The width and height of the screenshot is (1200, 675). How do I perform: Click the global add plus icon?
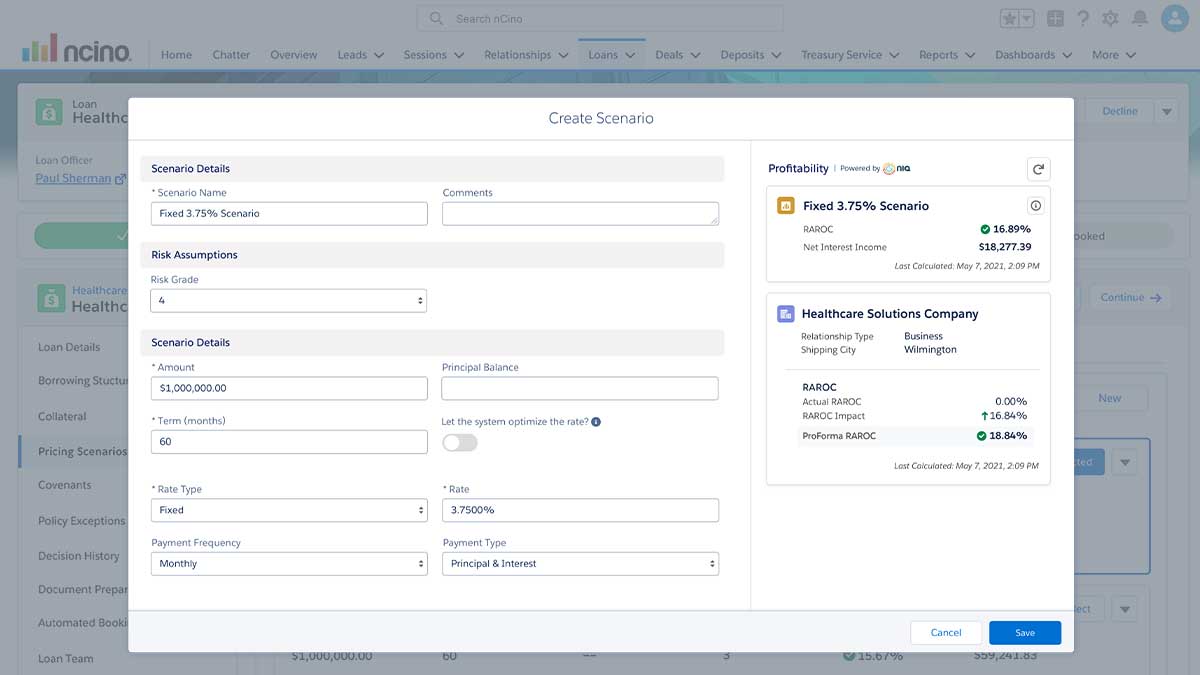1055,19
